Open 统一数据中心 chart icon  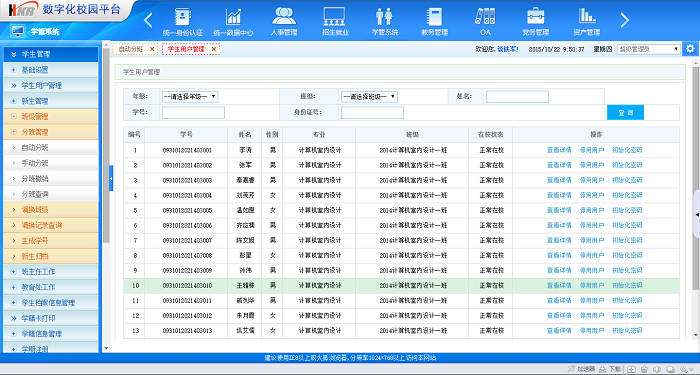tap(233, 17)
